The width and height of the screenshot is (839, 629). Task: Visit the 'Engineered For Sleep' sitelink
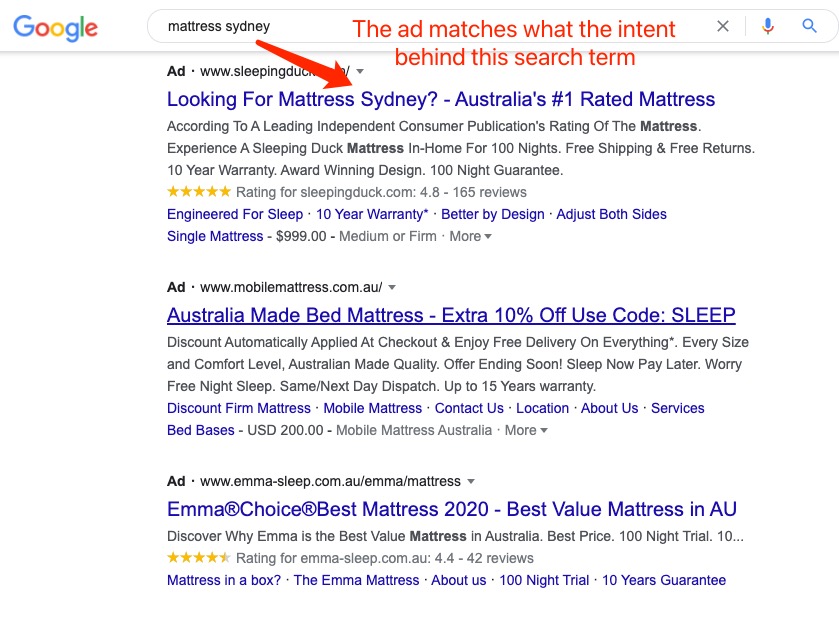pos(235,214)
